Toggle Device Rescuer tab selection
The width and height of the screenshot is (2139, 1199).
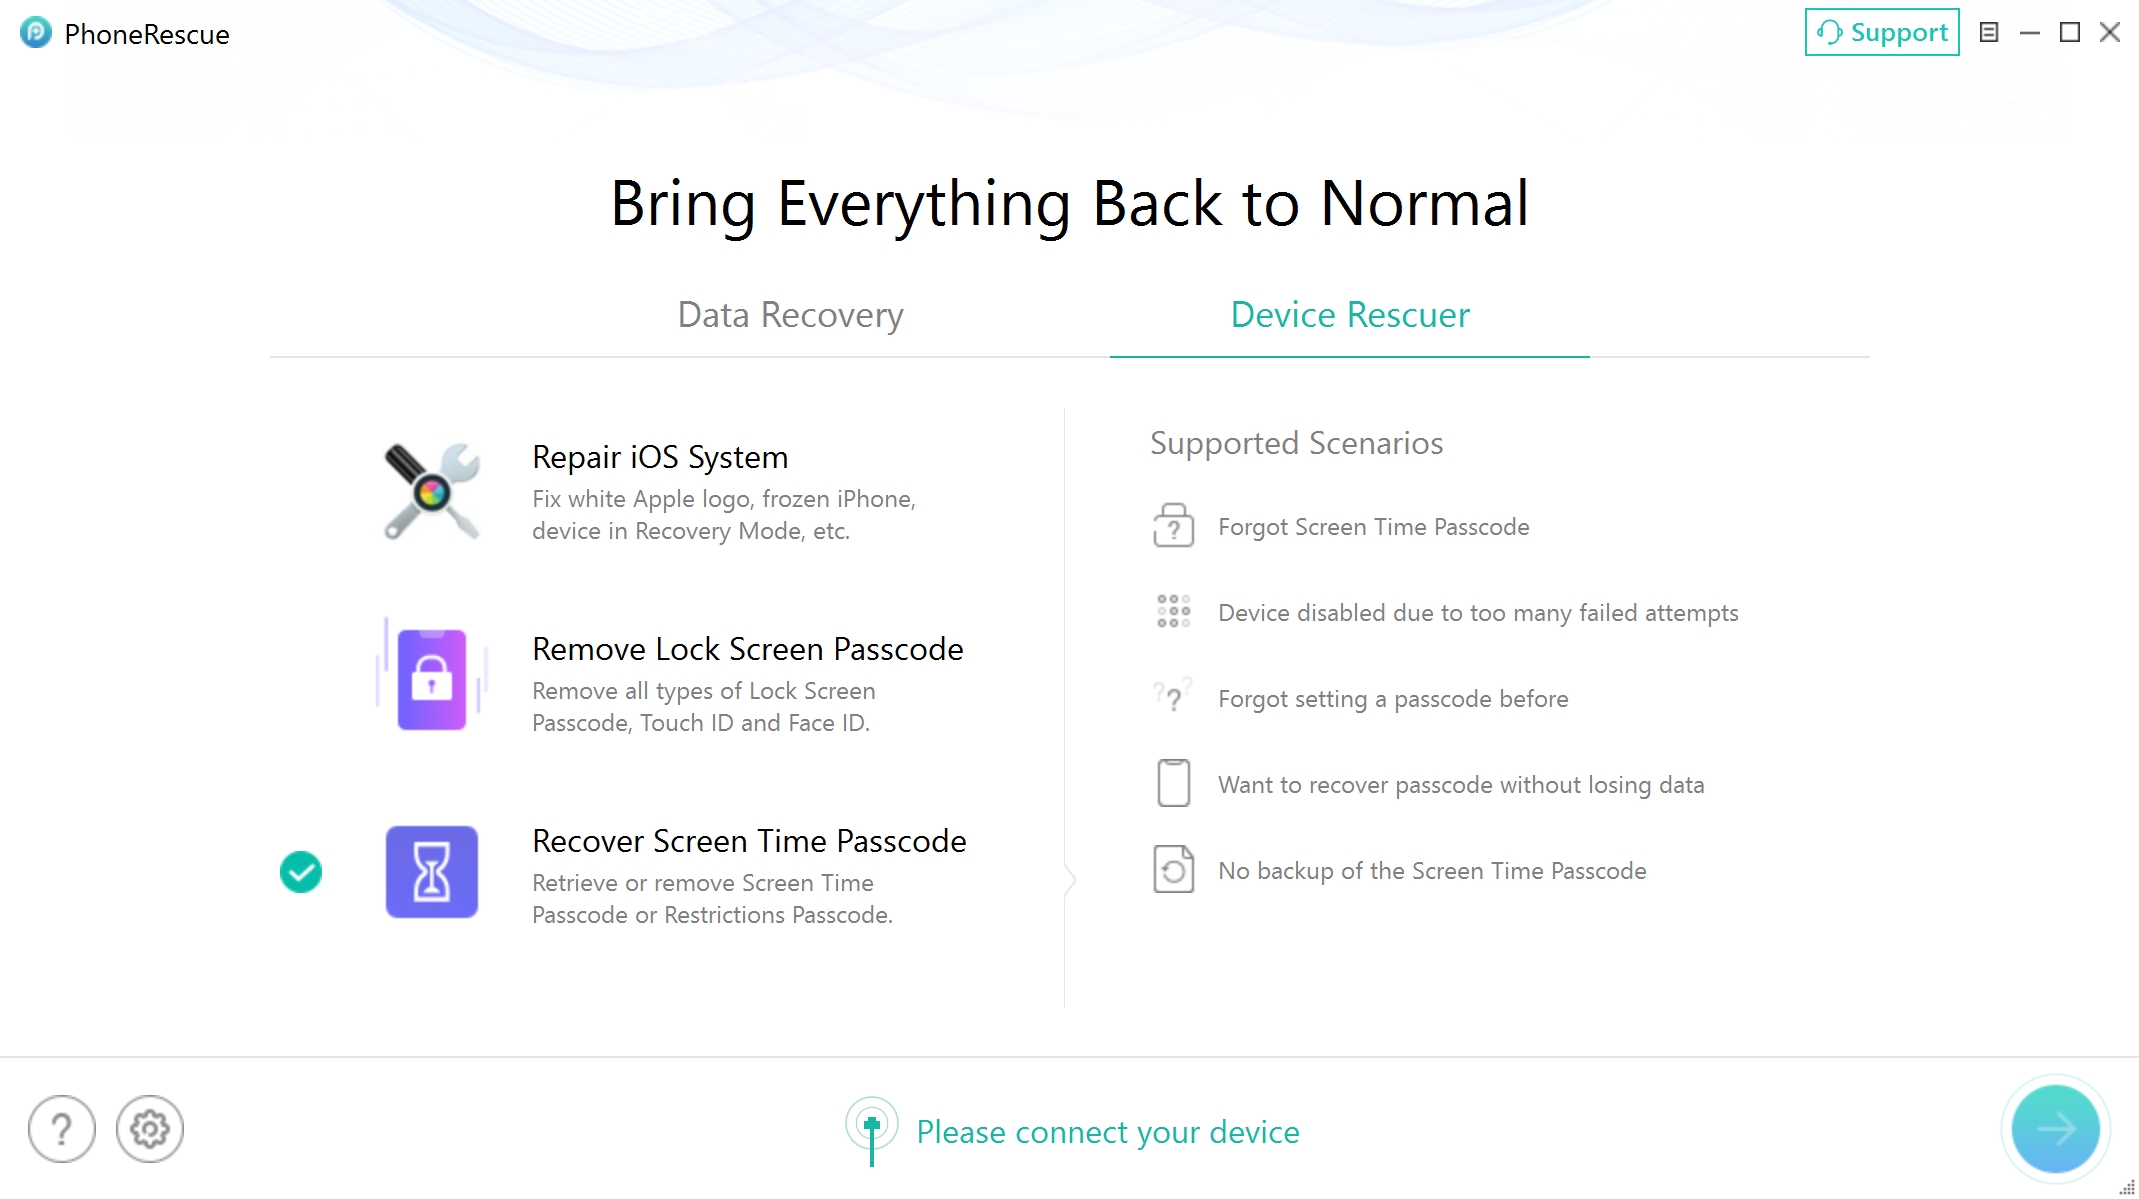[1350, 313]
